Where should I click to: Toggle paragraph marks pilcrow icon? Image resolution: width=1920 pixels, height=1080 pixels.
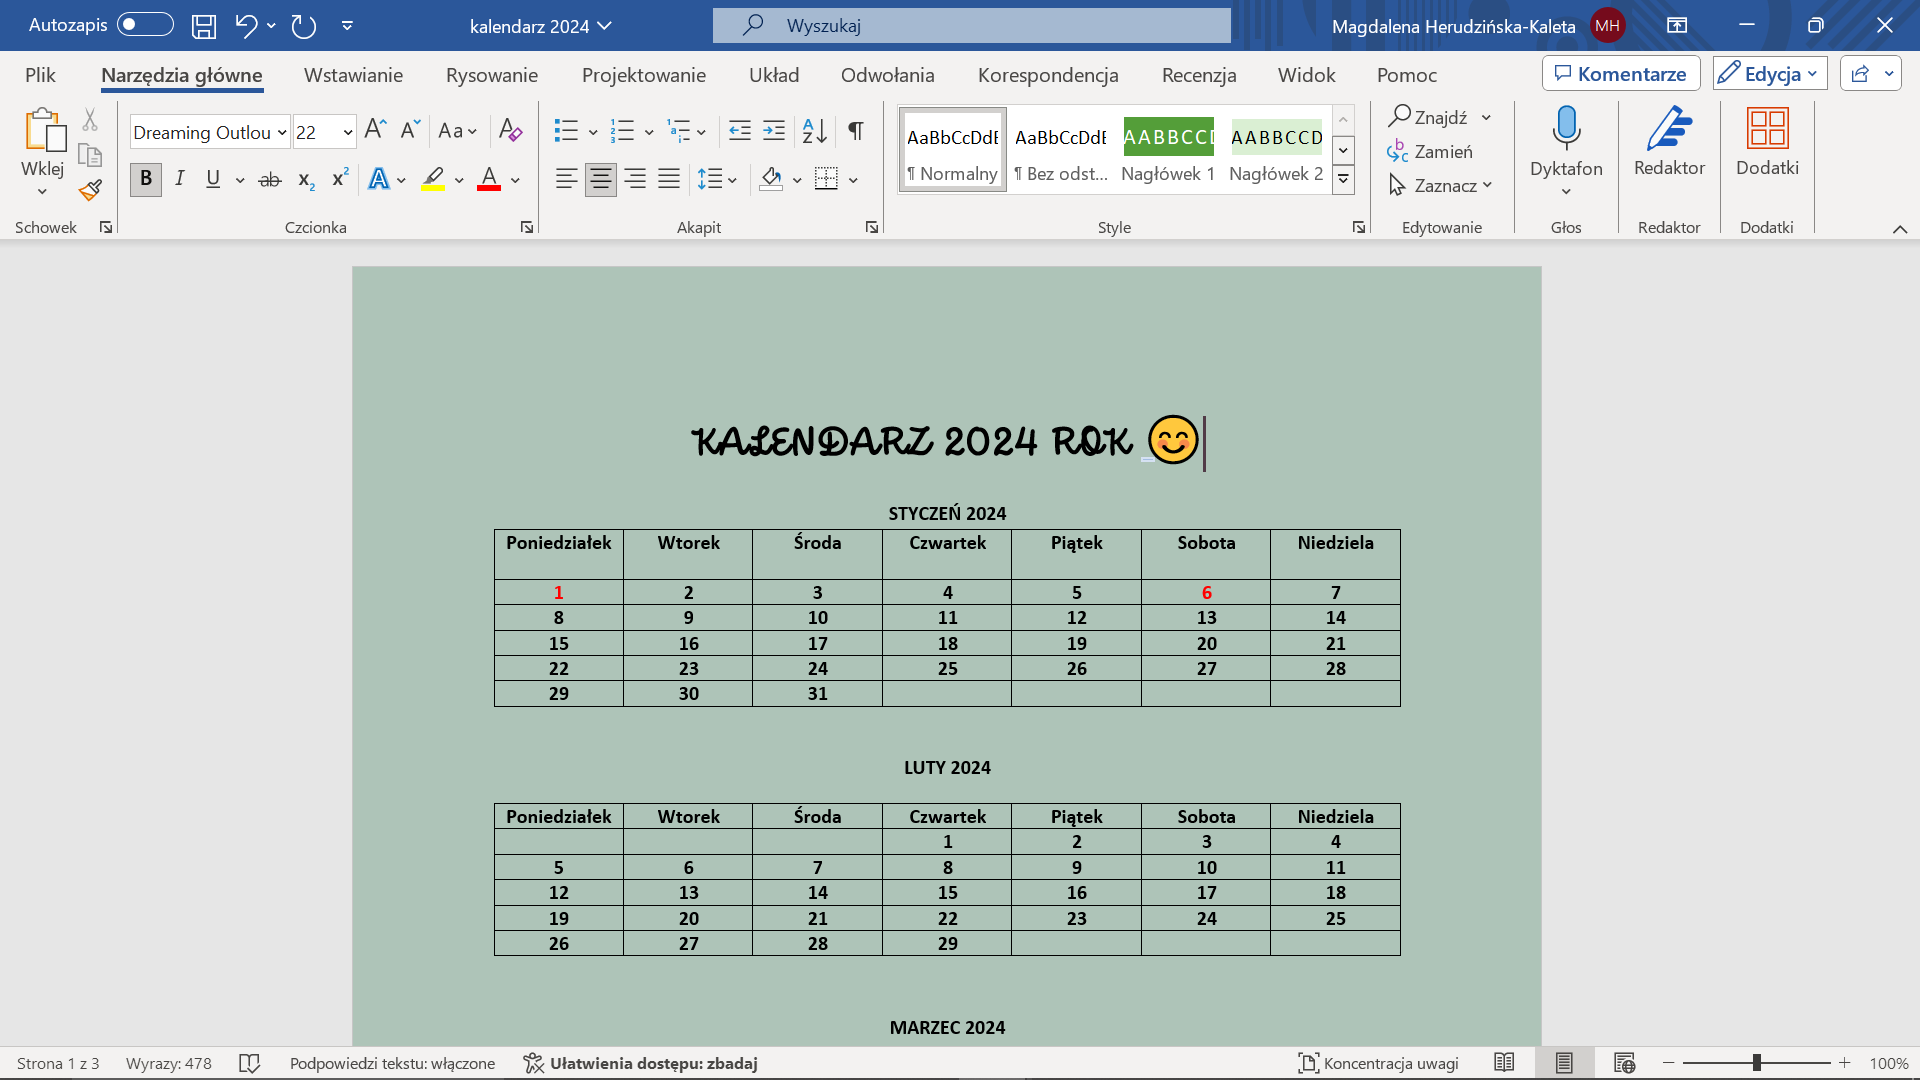(x=856, y=131)
